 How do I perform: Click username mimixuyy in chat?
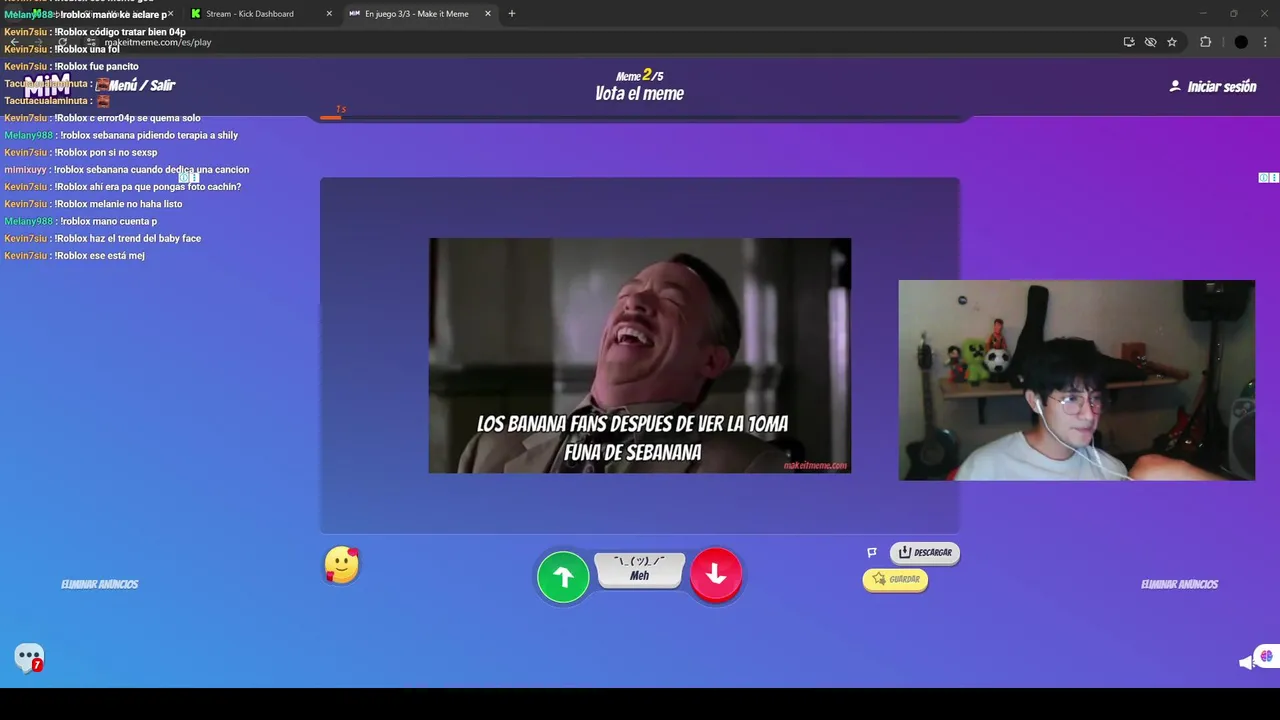25,170
